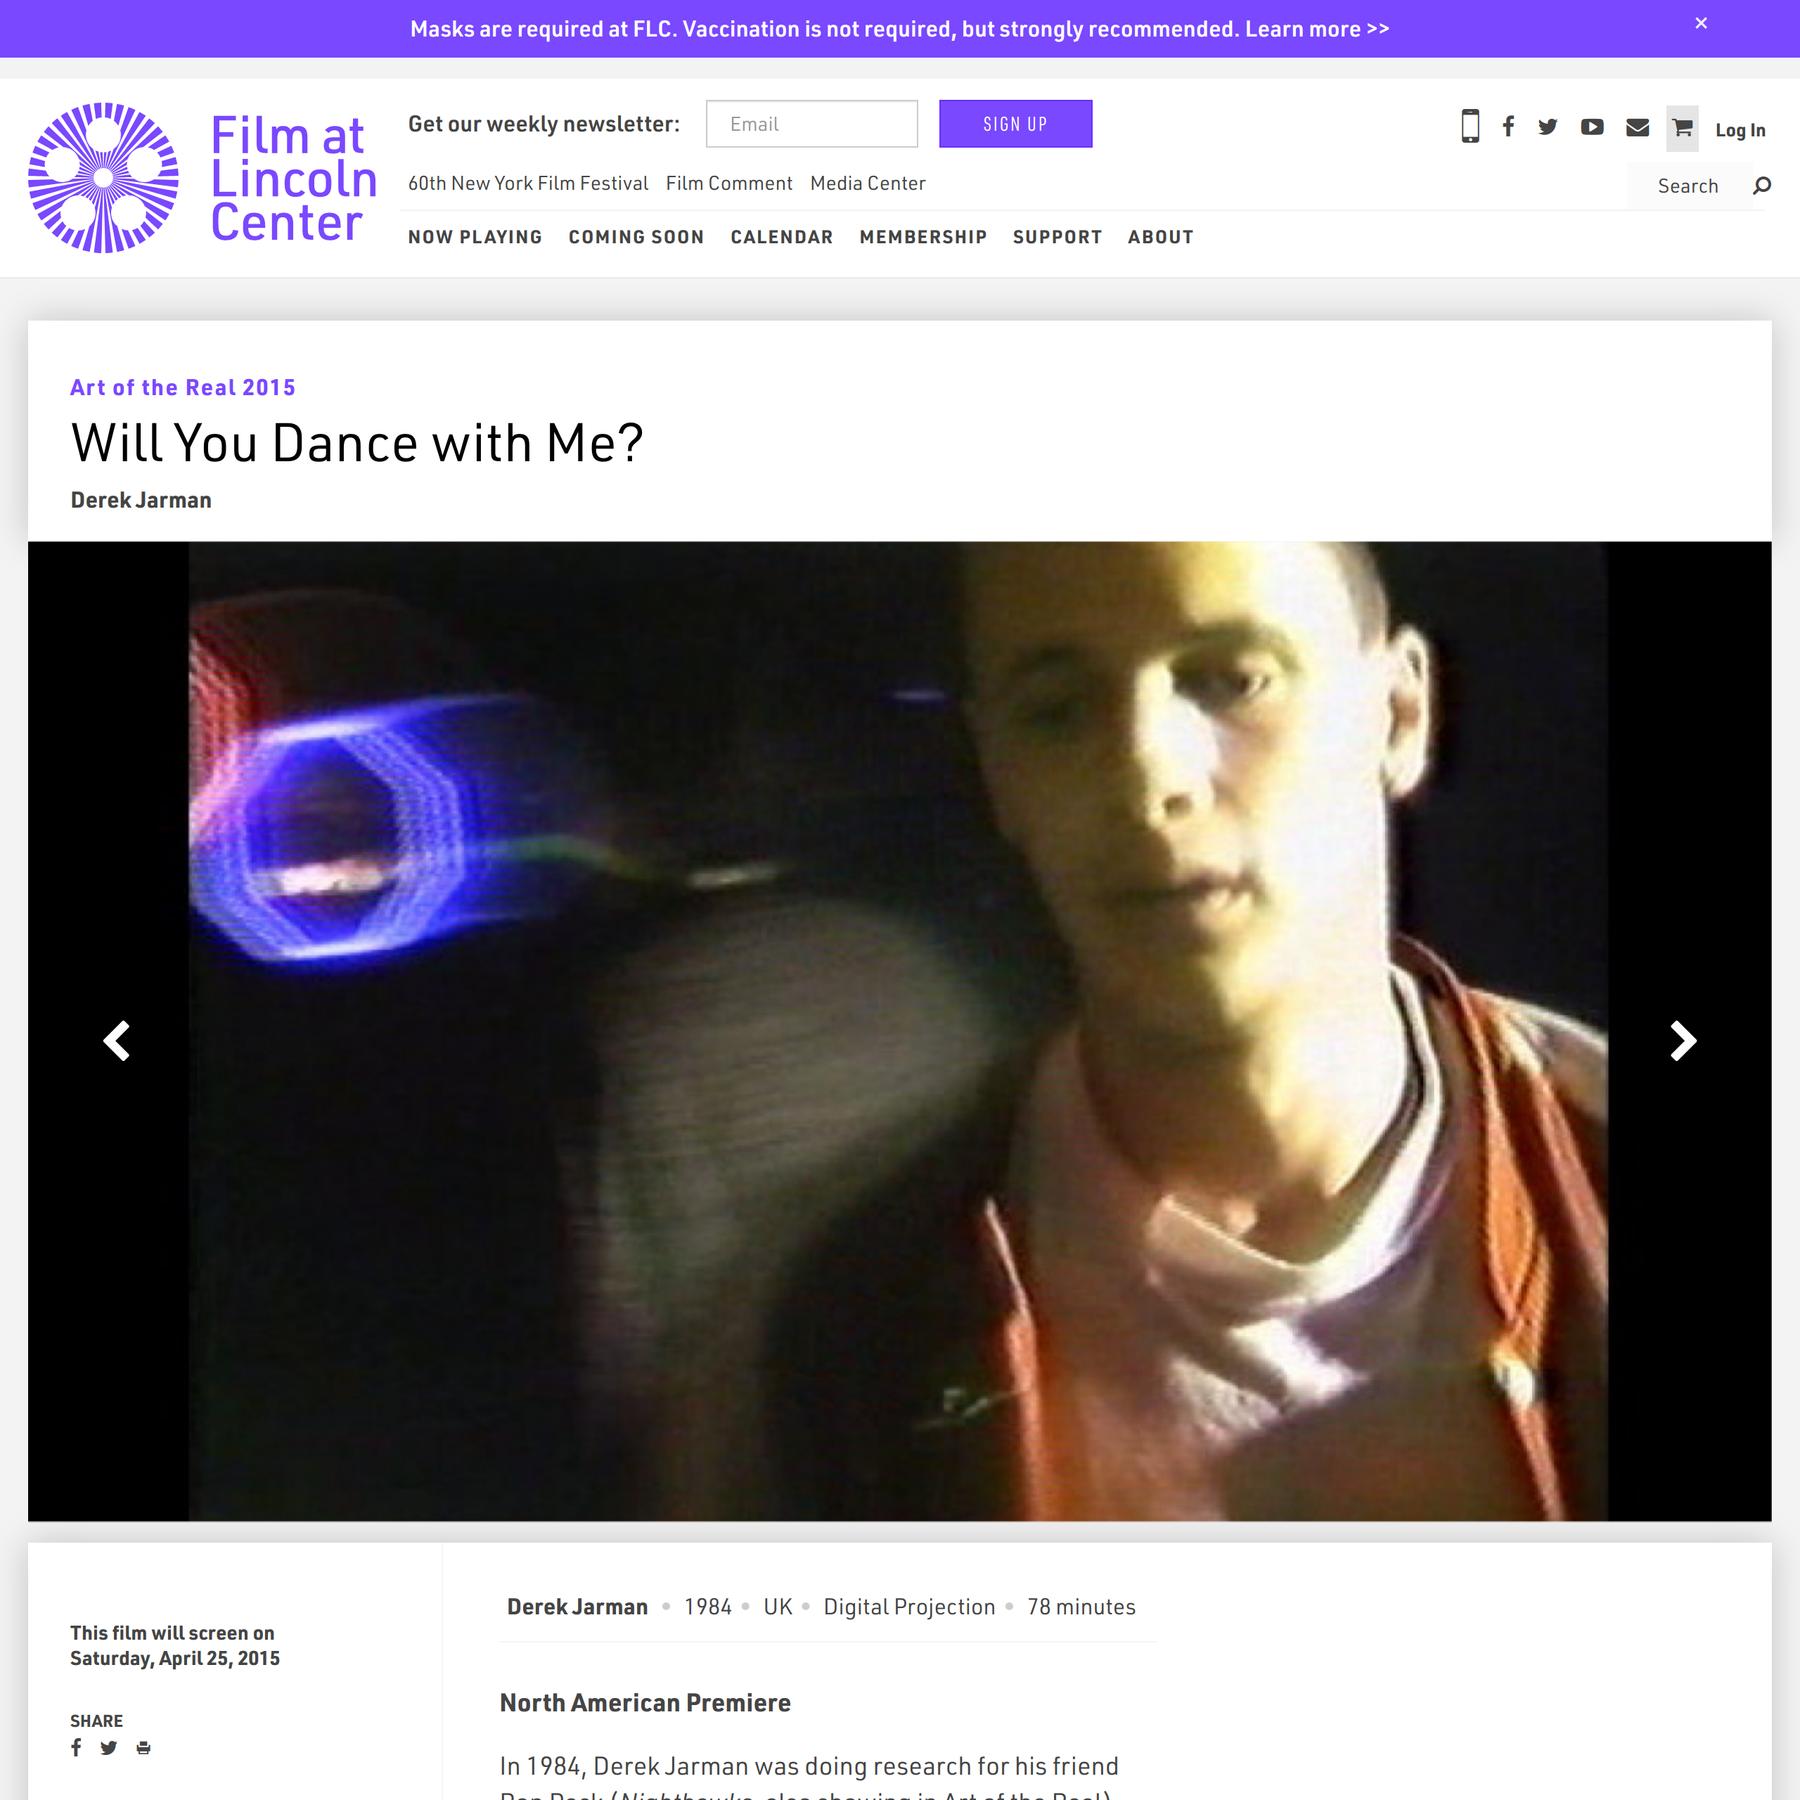Image resolution: width=1800 pixels, height=1800 pixels.
Task: Open 60th New York Film Festival link
Action: [528, 183]
